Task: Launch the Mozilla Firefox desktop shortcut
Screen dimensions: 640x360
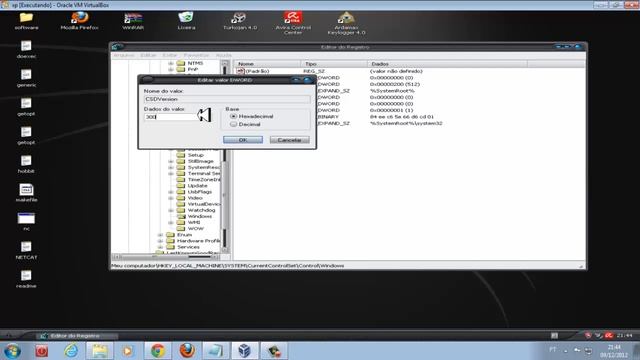Action: coord(80,21)
